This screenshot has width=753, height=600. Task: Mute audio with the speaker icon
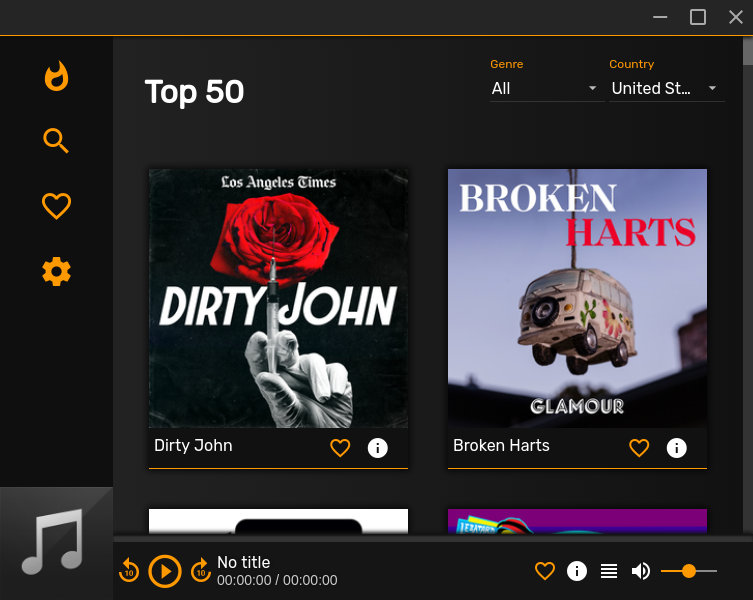click(641, 571)
